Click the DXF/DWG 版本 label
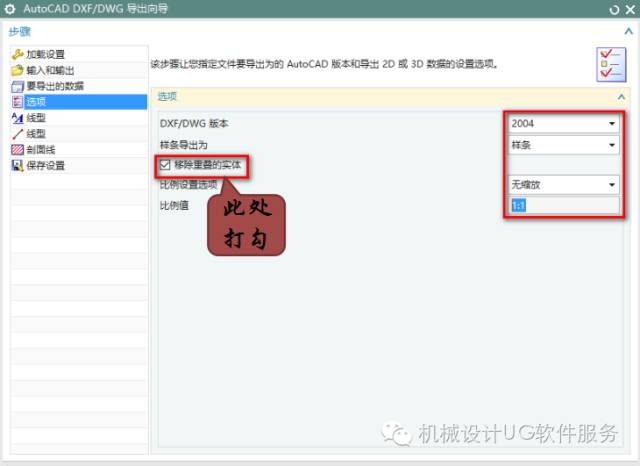 [x=194, y=123]
